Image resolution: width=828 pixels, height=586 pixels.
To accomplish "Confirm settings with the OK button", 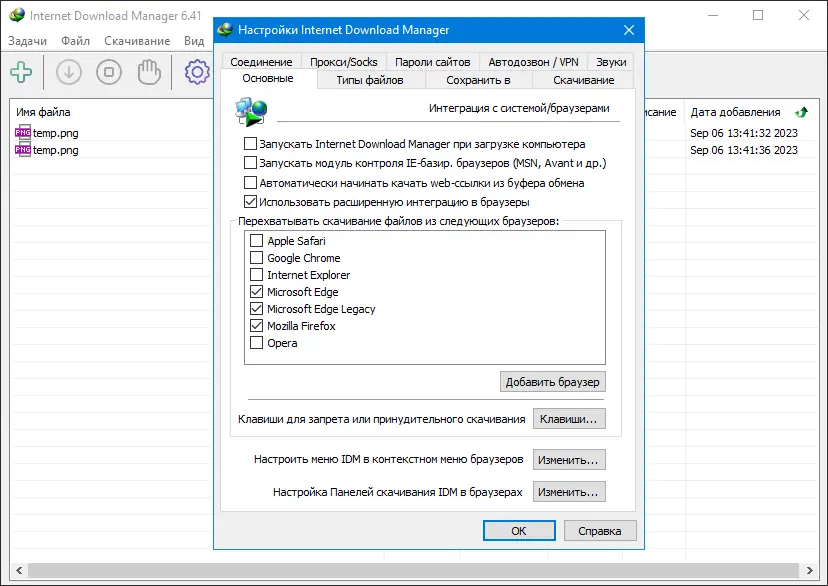I will coord(519,531).
